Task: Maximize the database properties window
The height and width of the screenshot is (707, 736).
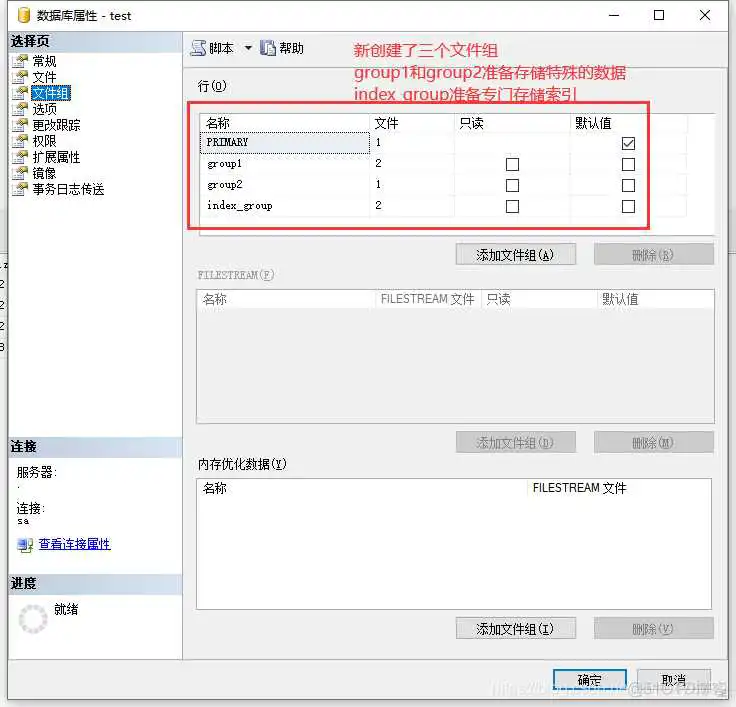Action: pos(659,15)
